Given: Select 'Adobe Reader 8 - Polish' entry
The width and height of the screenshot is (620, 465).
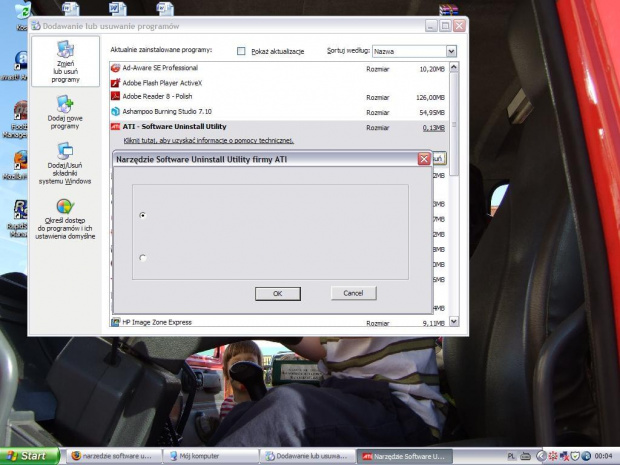Looking at the screenshot, I should coord(157,96).
